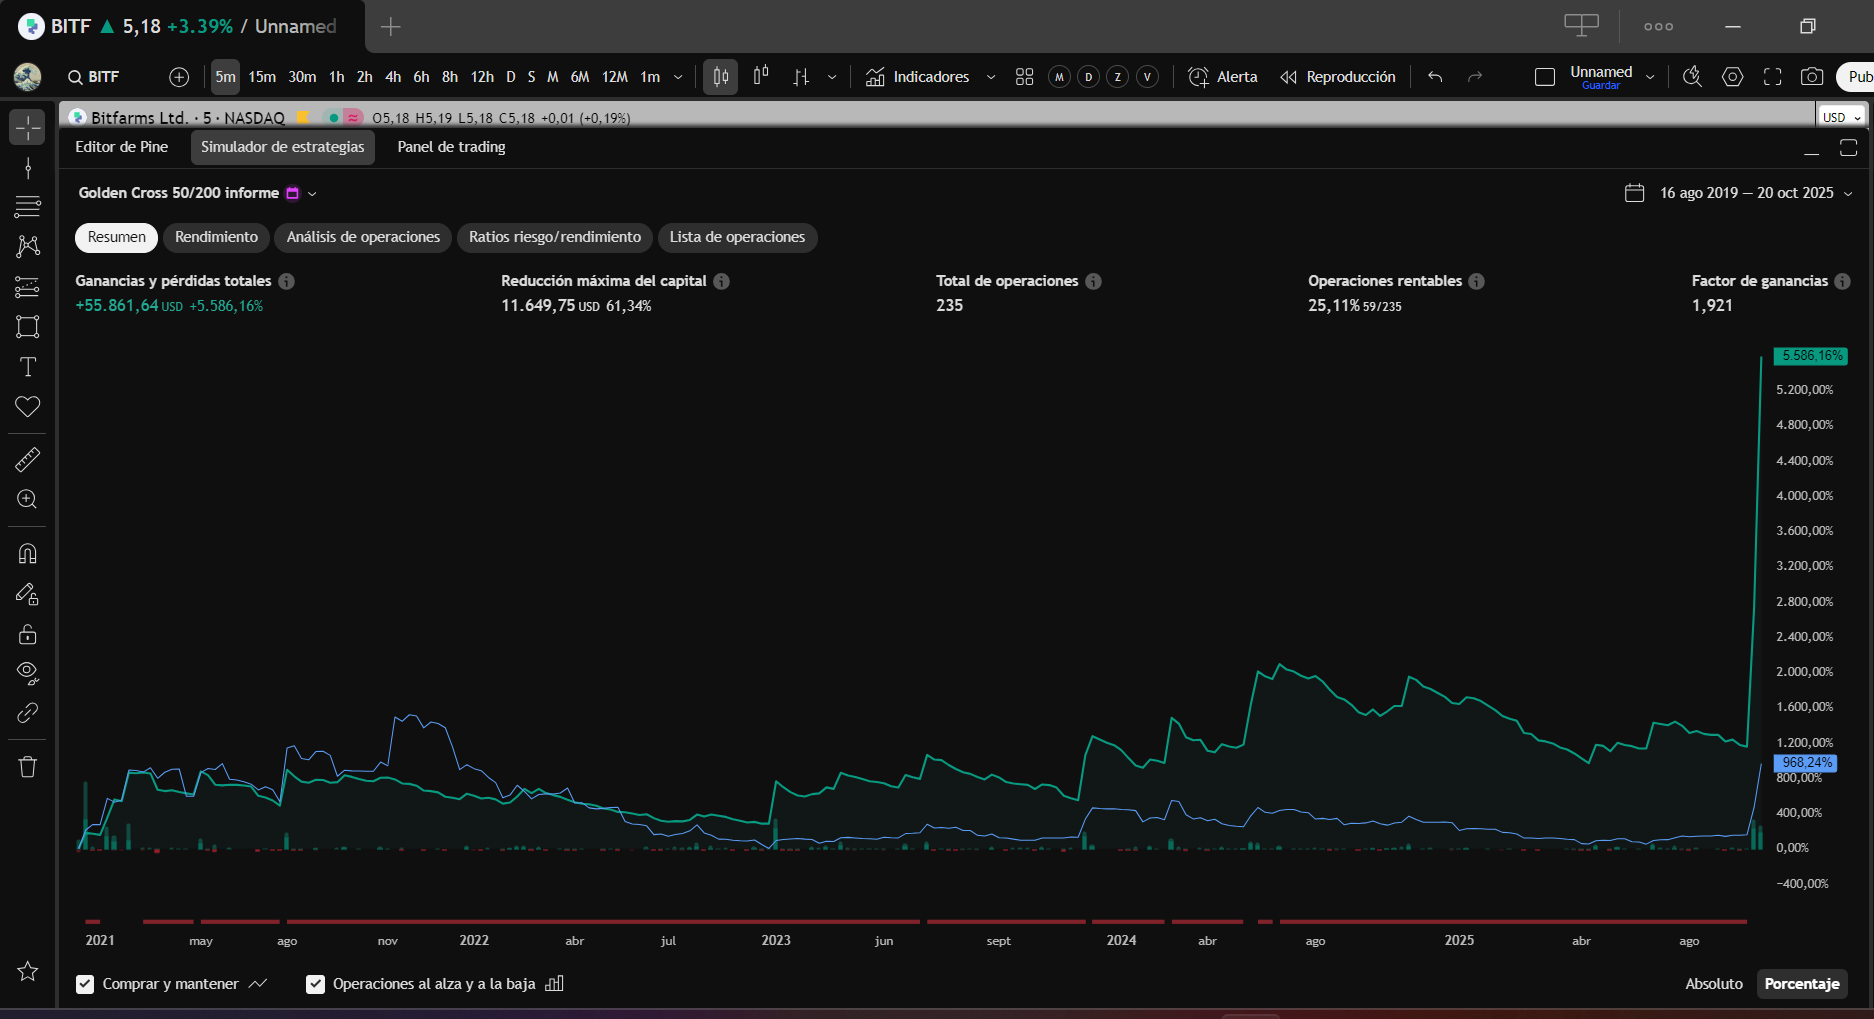Open Golden Cross 50/200 informe dropdown
This screenshot has height=1019, width=1874.
pos(312,193)
